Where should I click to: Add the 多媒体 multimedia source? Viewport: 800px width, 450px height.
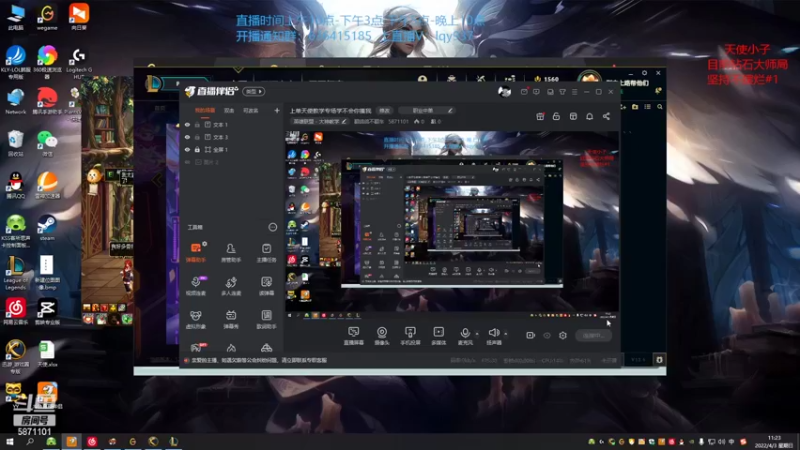point(439,336)
